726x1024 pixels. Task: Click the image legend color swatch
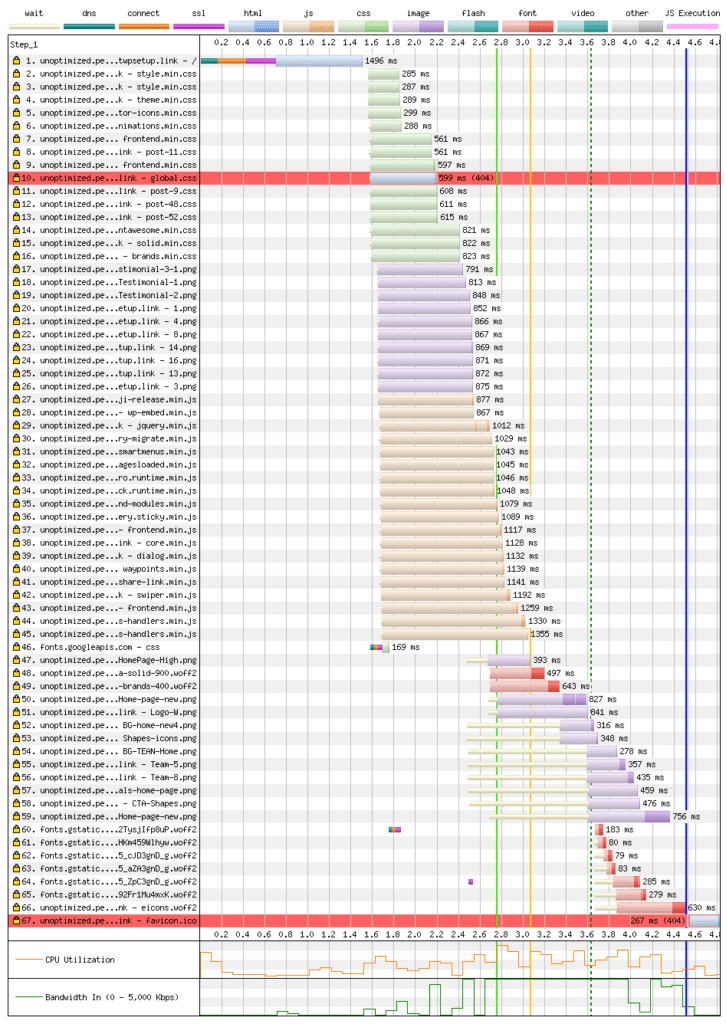click(418, 26)
